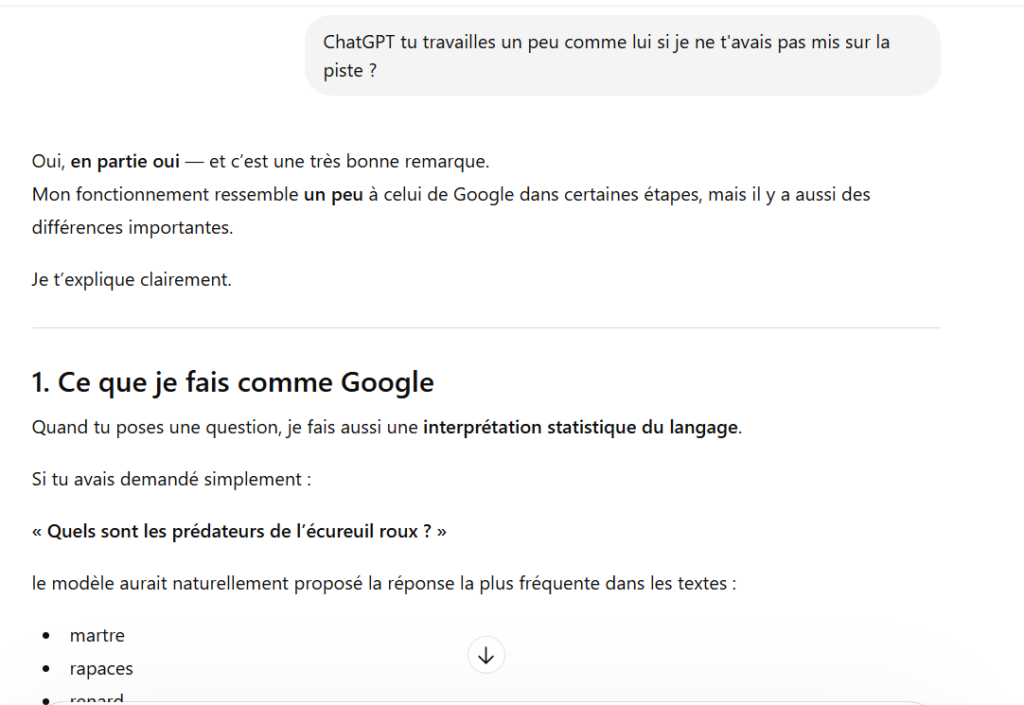Click the horizontal divider above the heading
Image resolution: width=1024 pixels, height=705 pixels.
point(486,328)
